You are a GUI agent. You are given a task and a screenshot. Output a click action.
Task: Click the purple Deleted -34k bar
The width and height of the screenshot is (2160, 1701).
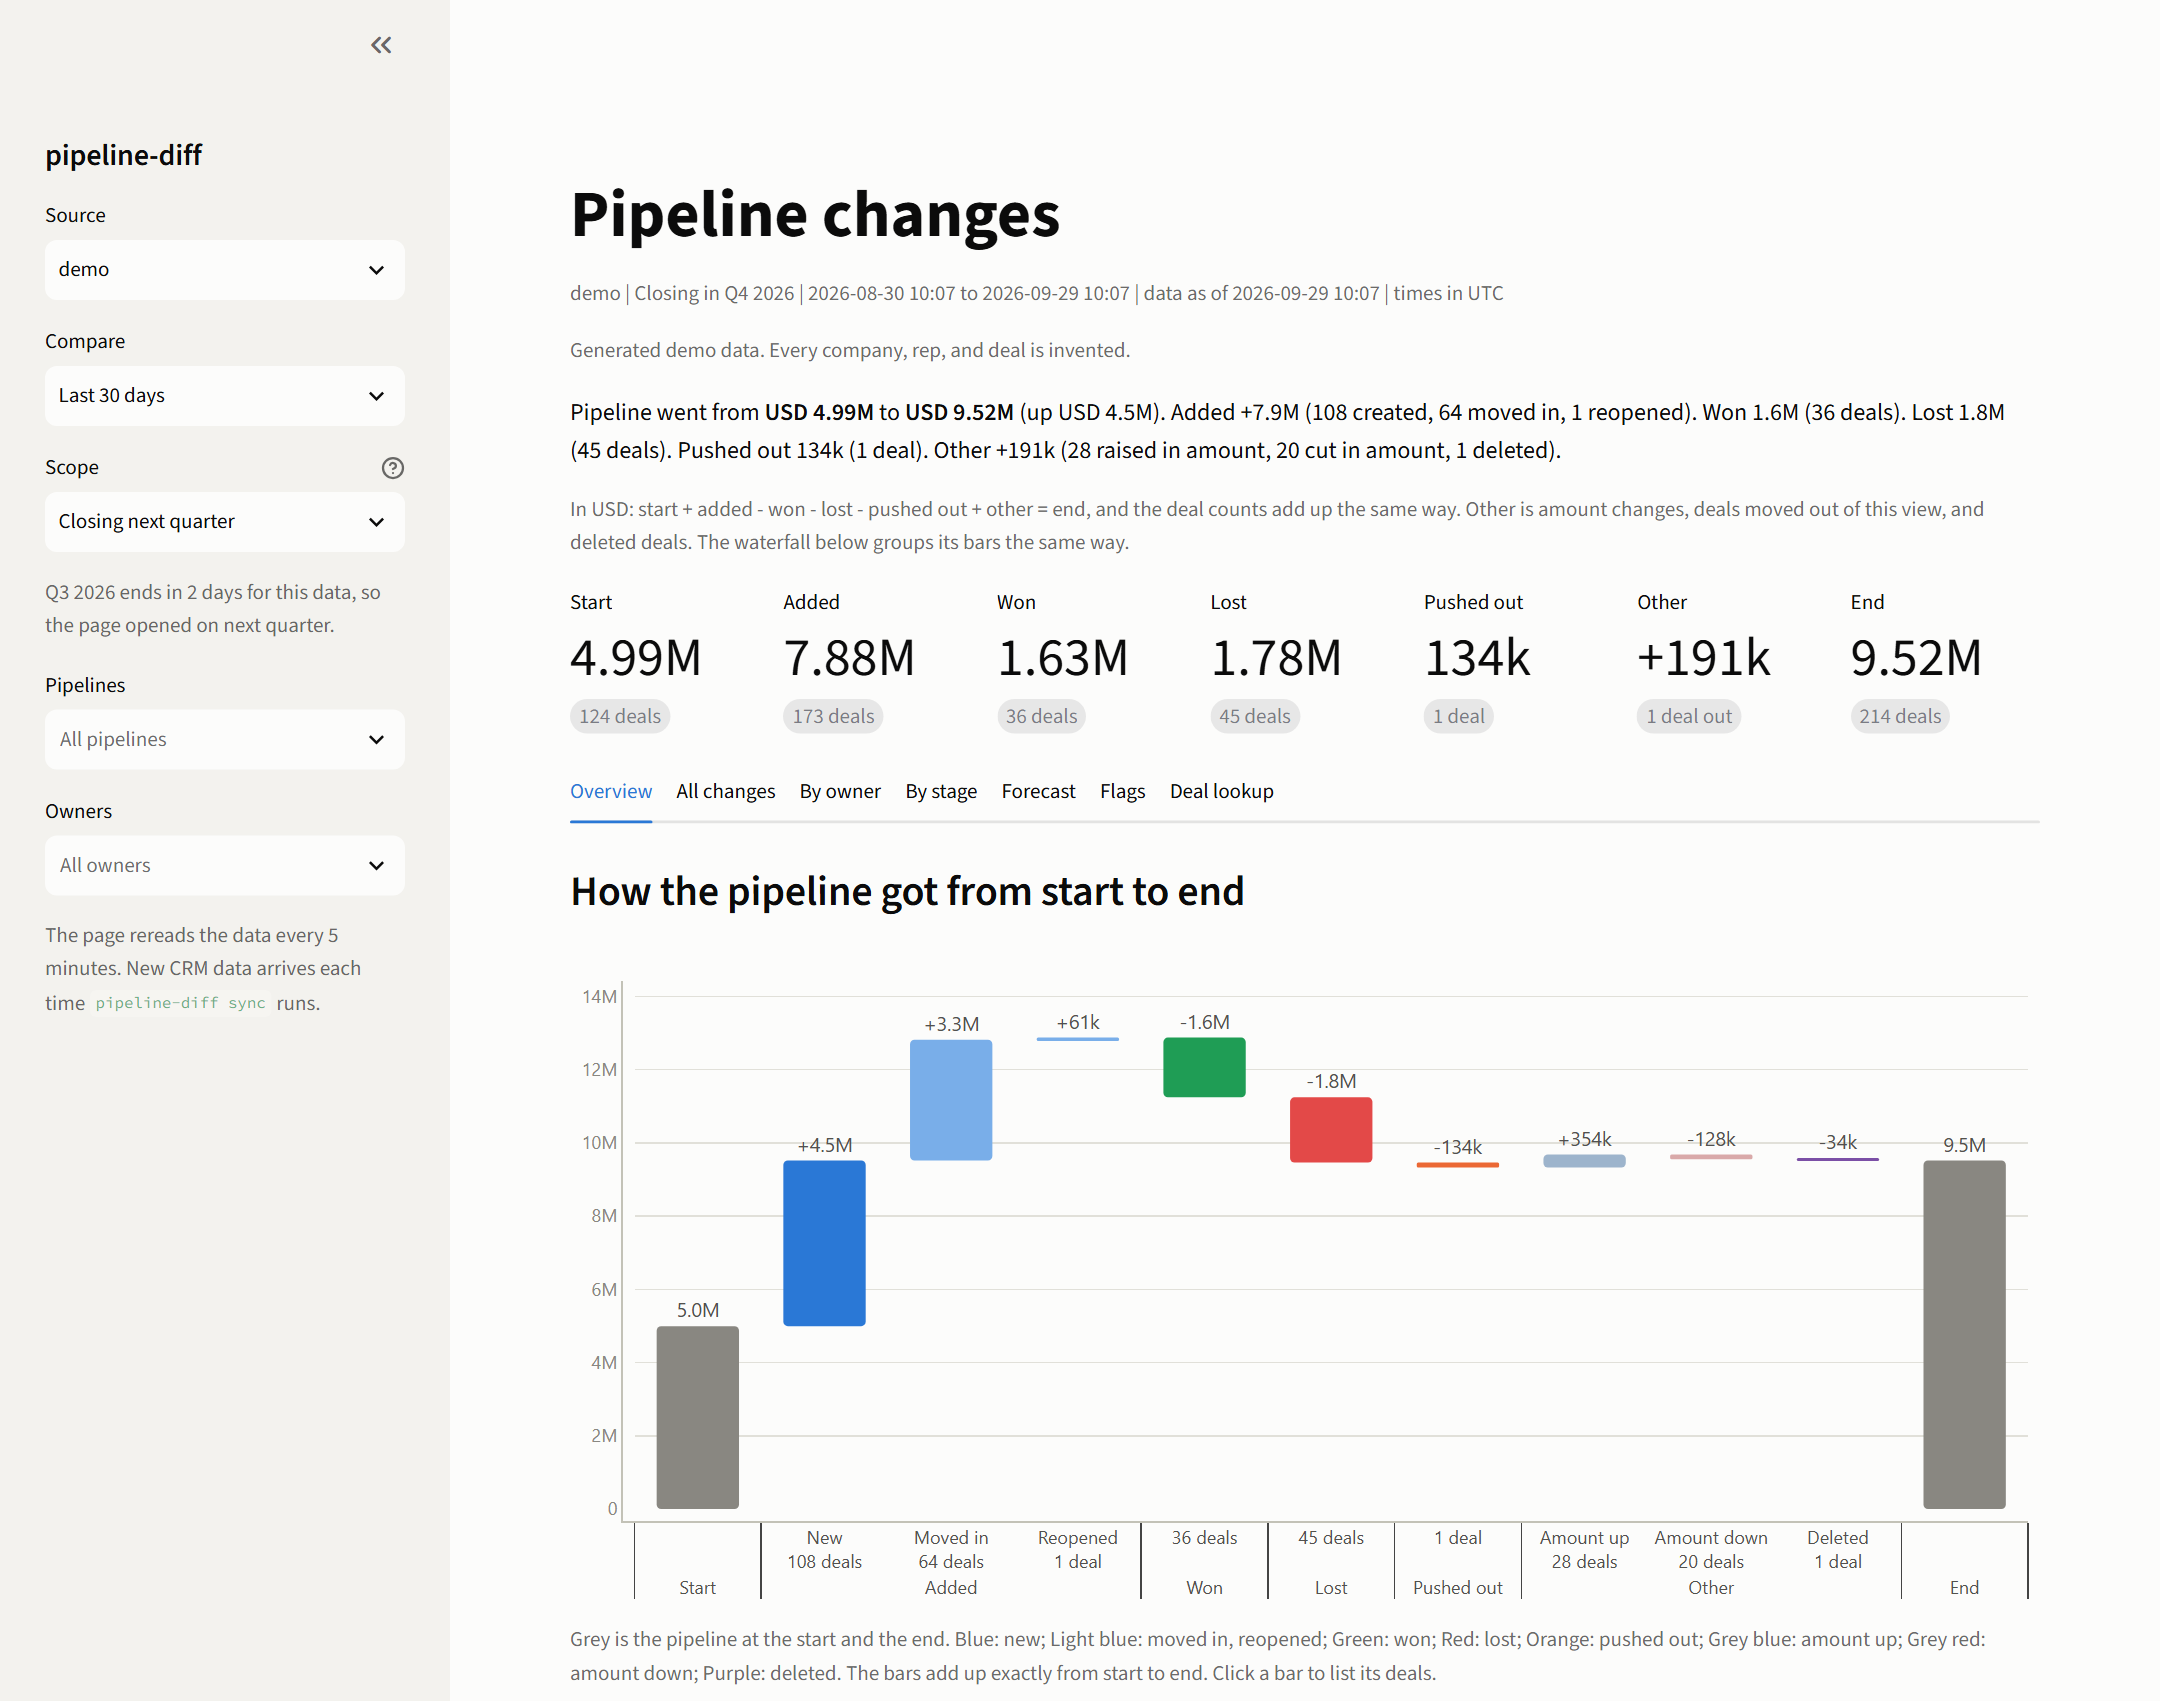pos(1838,1160)
